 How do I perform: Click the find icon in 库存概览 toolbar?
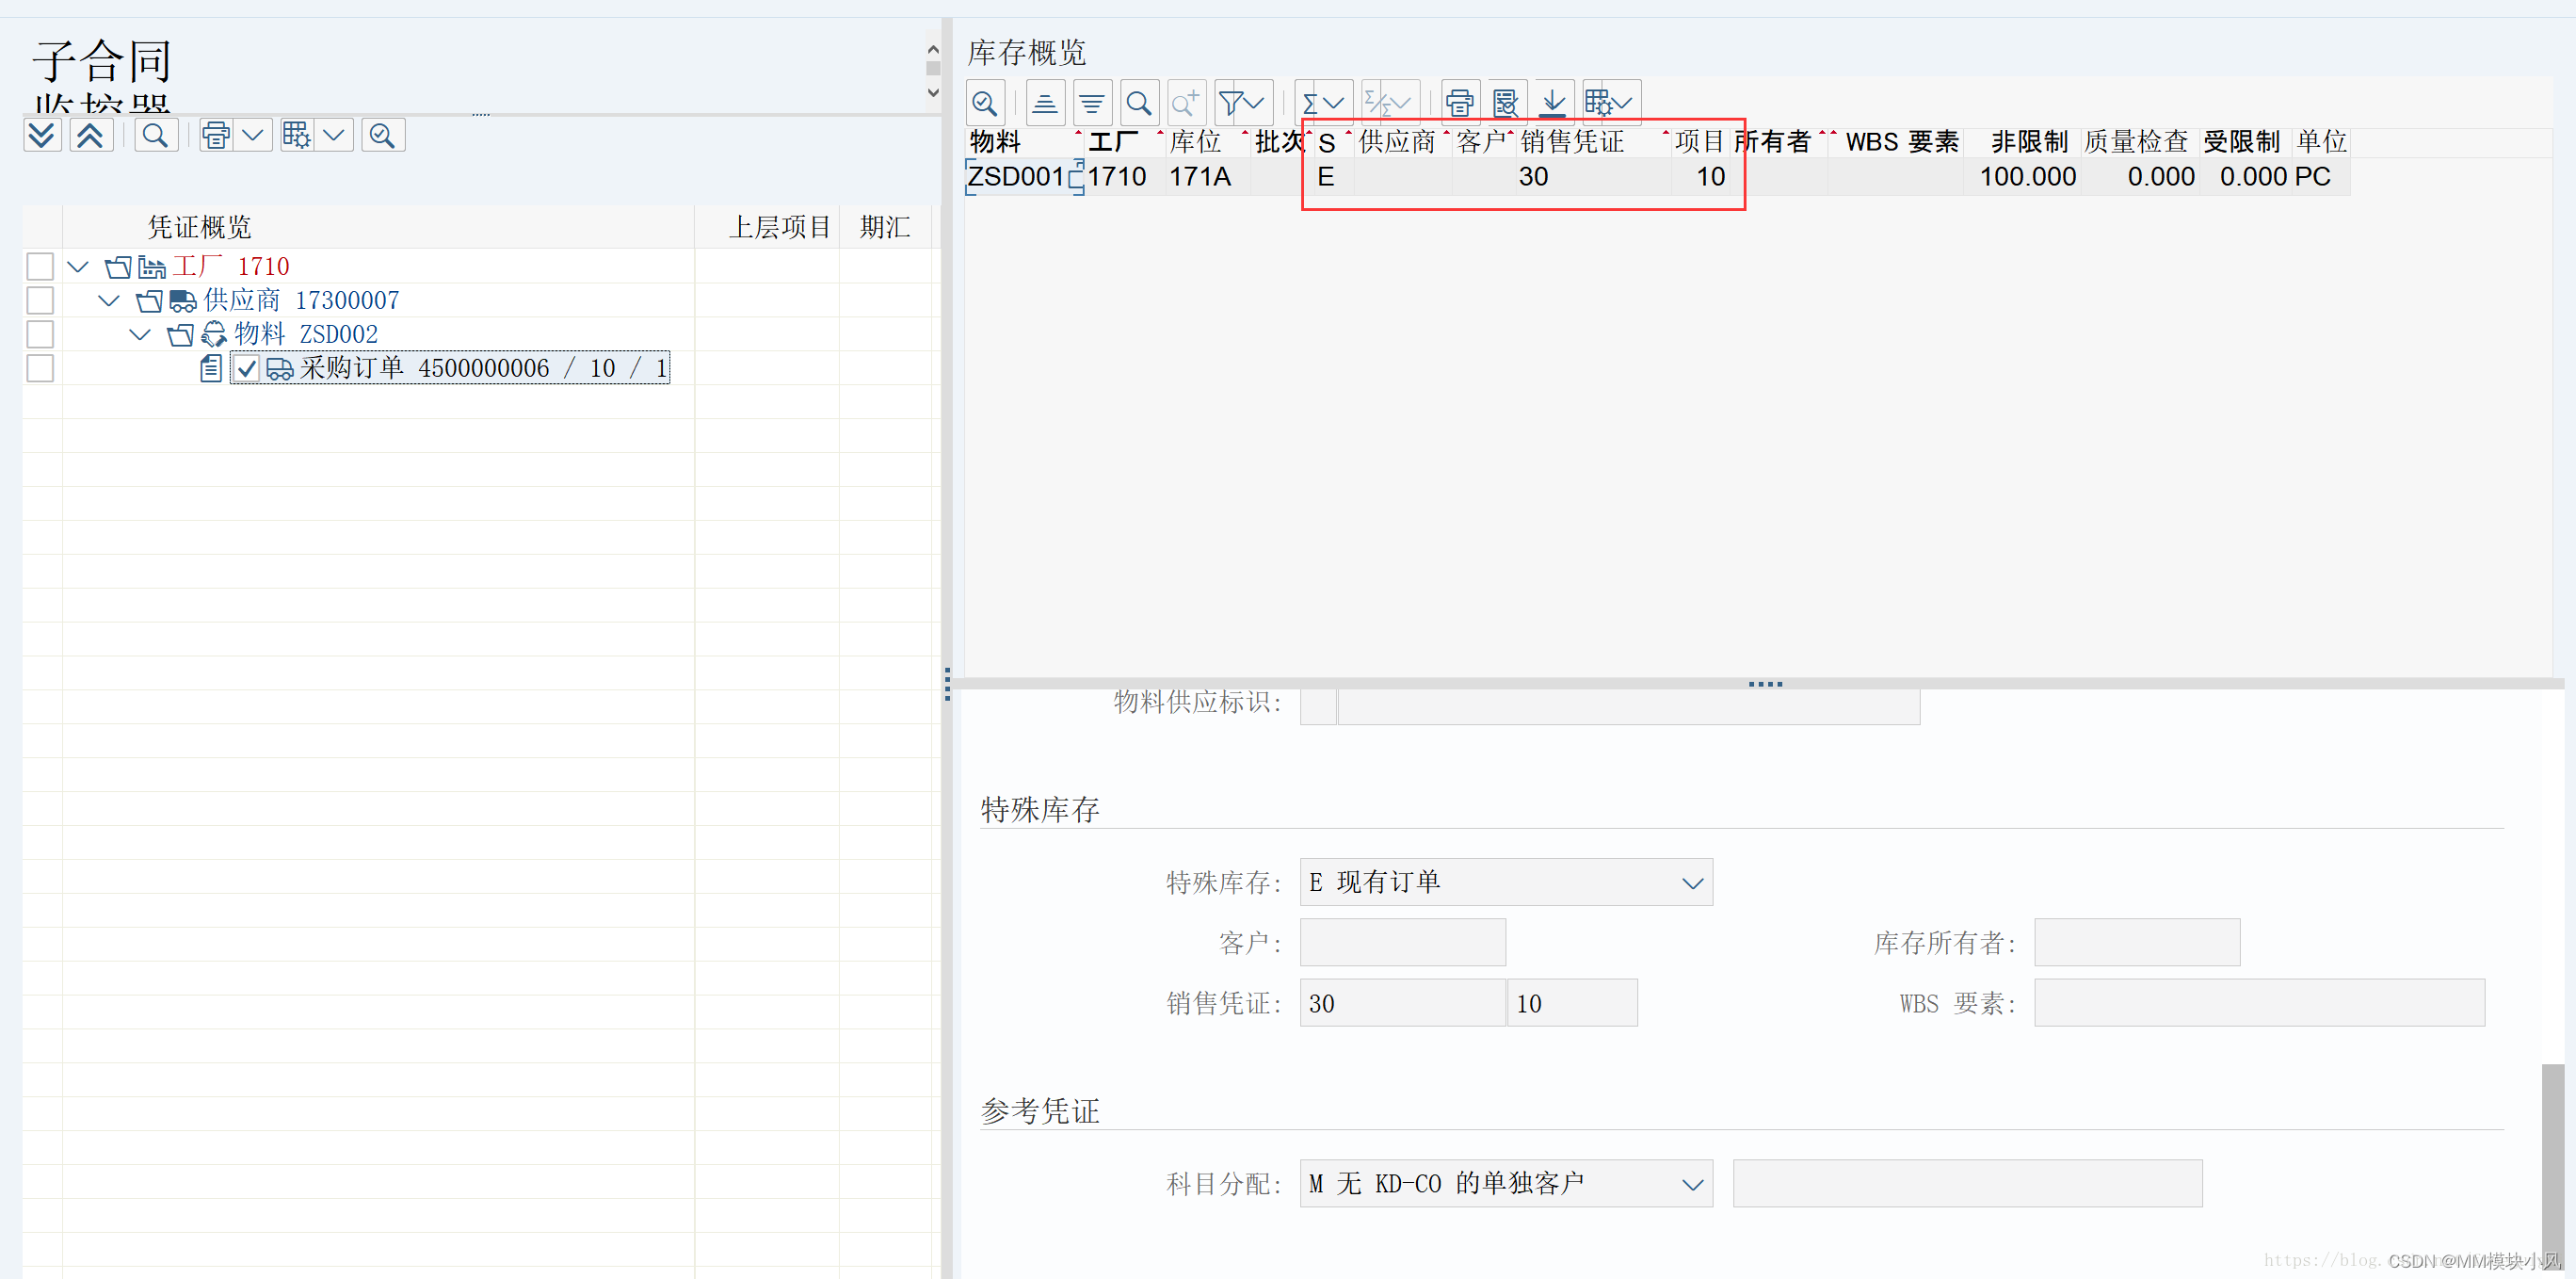(1139, 103)
